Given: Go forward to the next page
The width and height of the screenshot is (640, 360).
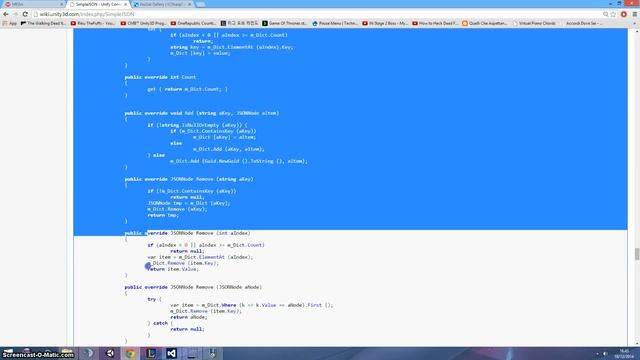Looking at the screenshot, I should [16, 14].
